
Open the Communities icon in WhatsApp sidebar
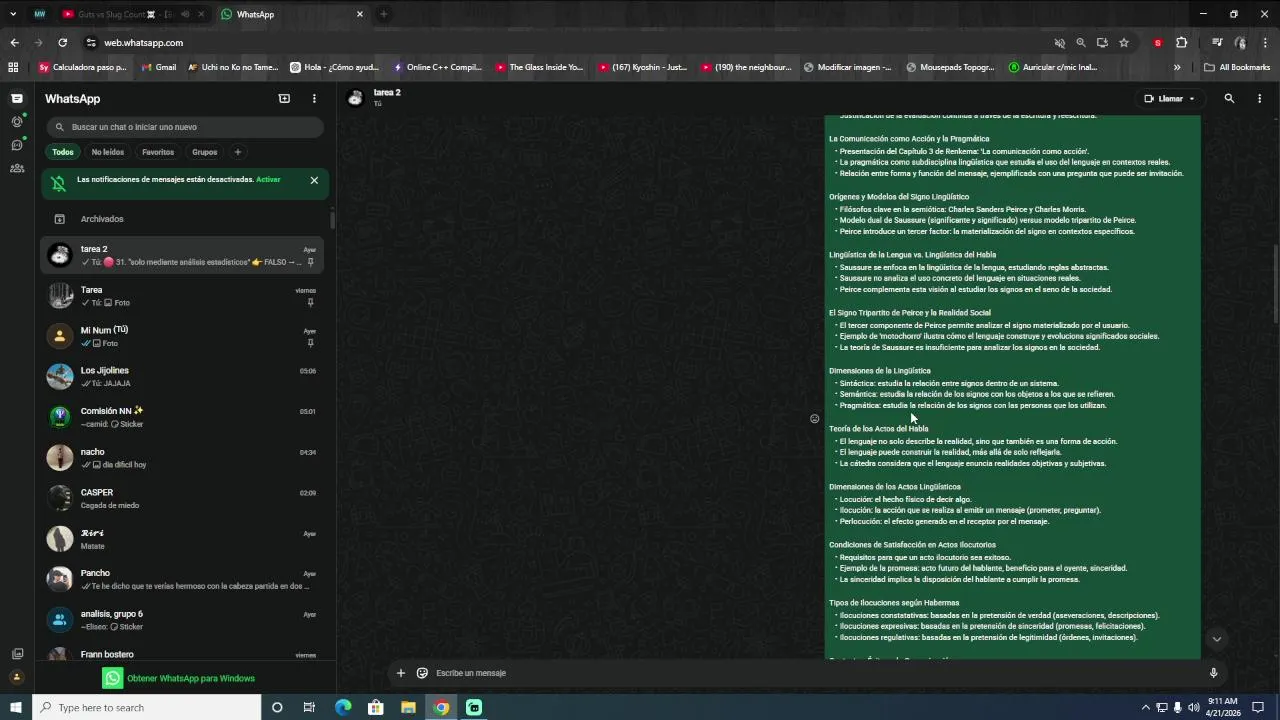[x=17, y=168]
